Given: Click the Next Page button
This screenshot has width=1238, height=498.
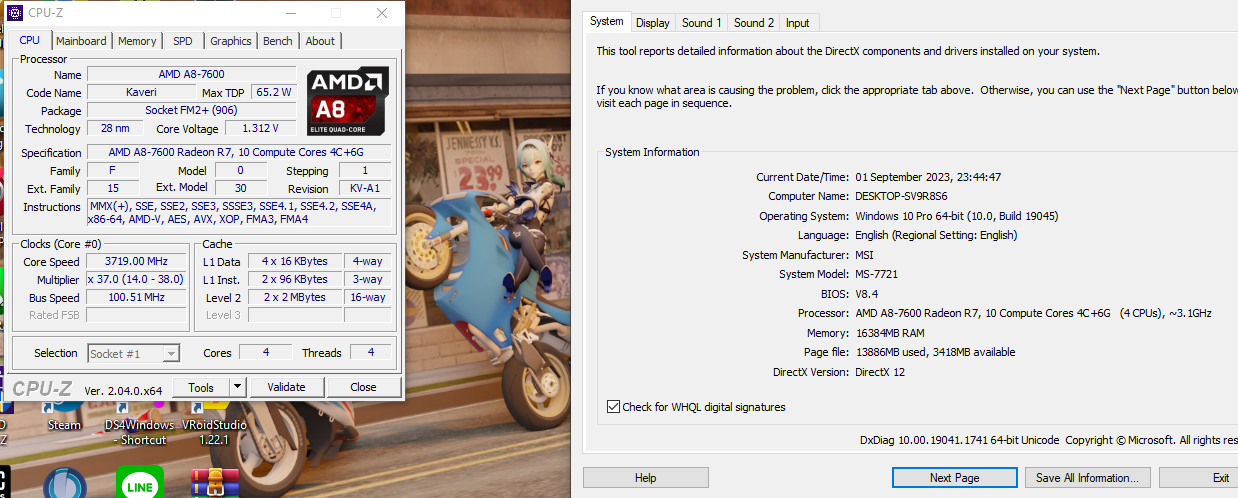Looking at the screenshot, I should click(x=954, y=478).
